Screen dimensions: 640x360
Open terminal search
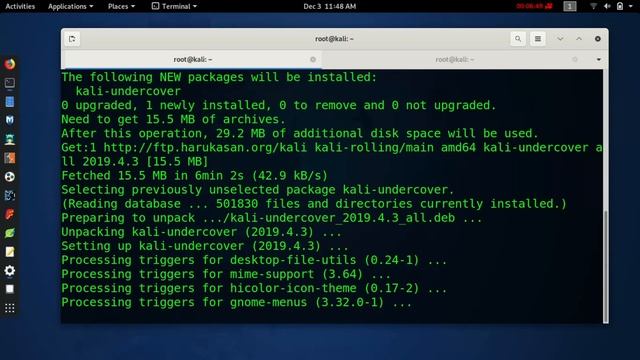[518, 39]
